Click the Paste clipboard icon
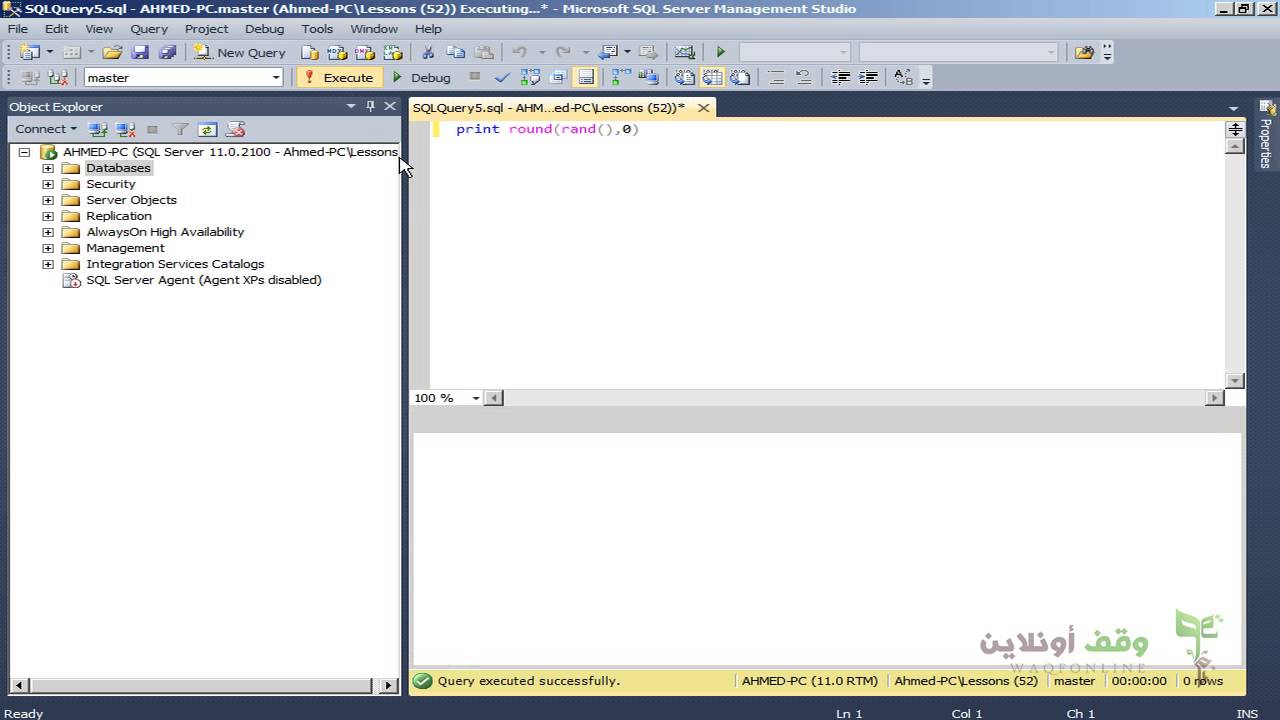 click(484, 52)
